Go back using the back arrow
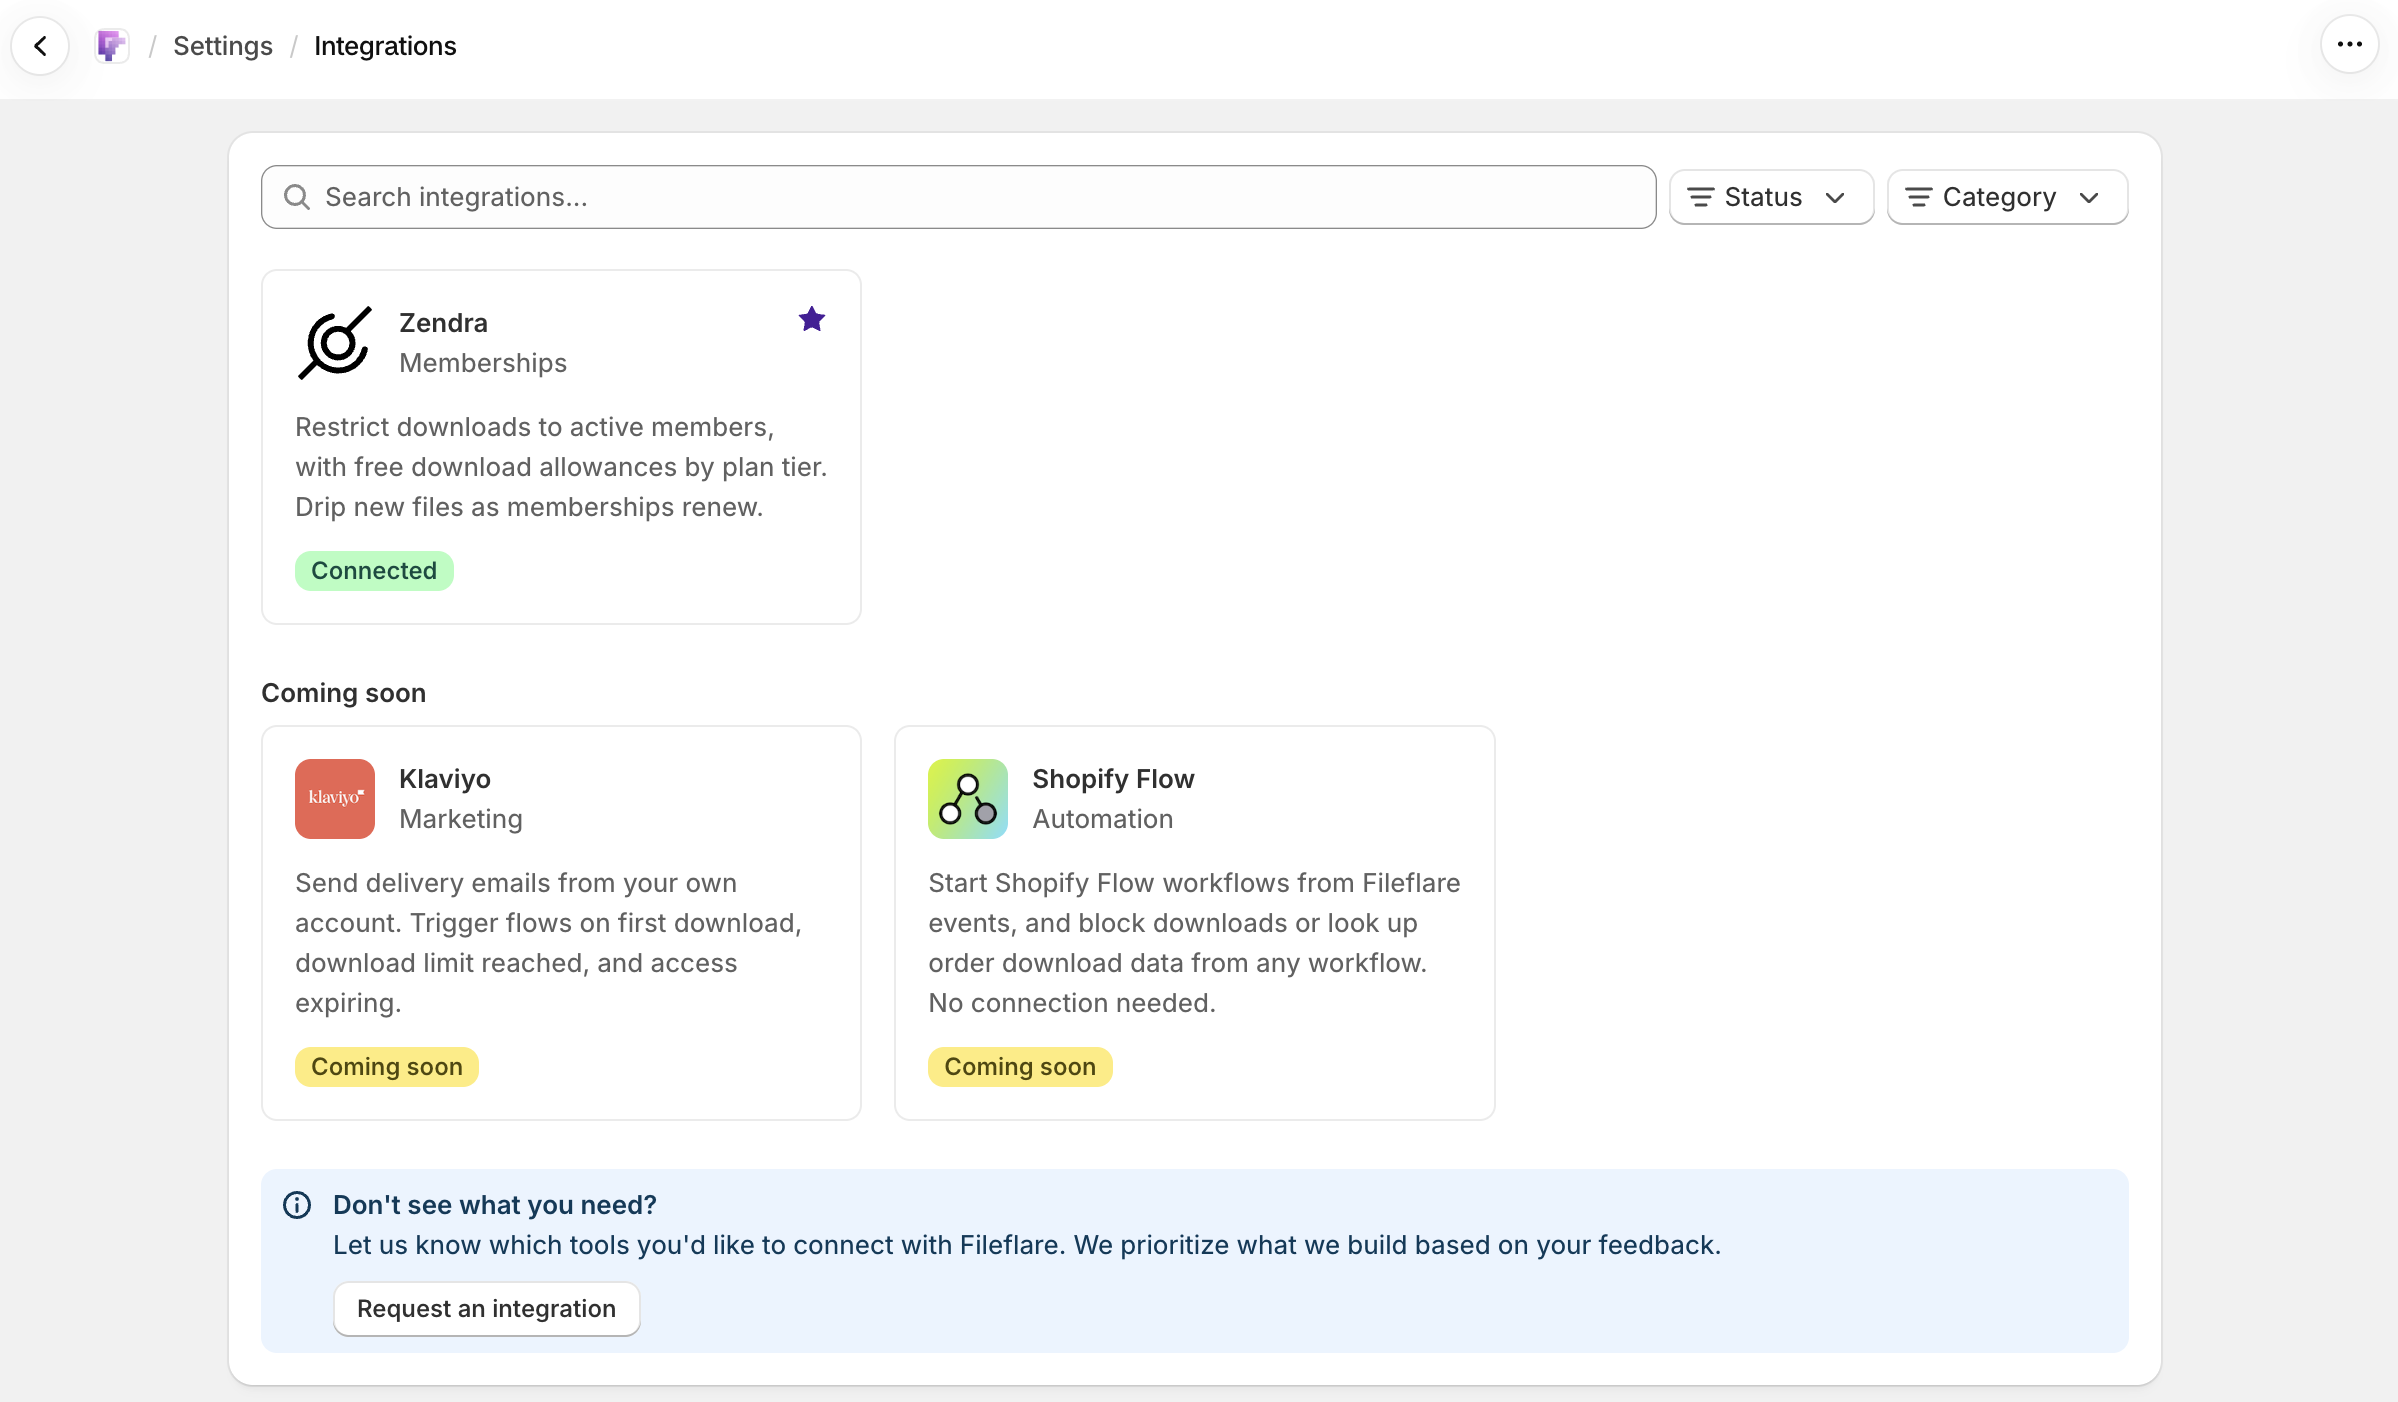Screen dimensions: 2398x1402 [40, 46]
